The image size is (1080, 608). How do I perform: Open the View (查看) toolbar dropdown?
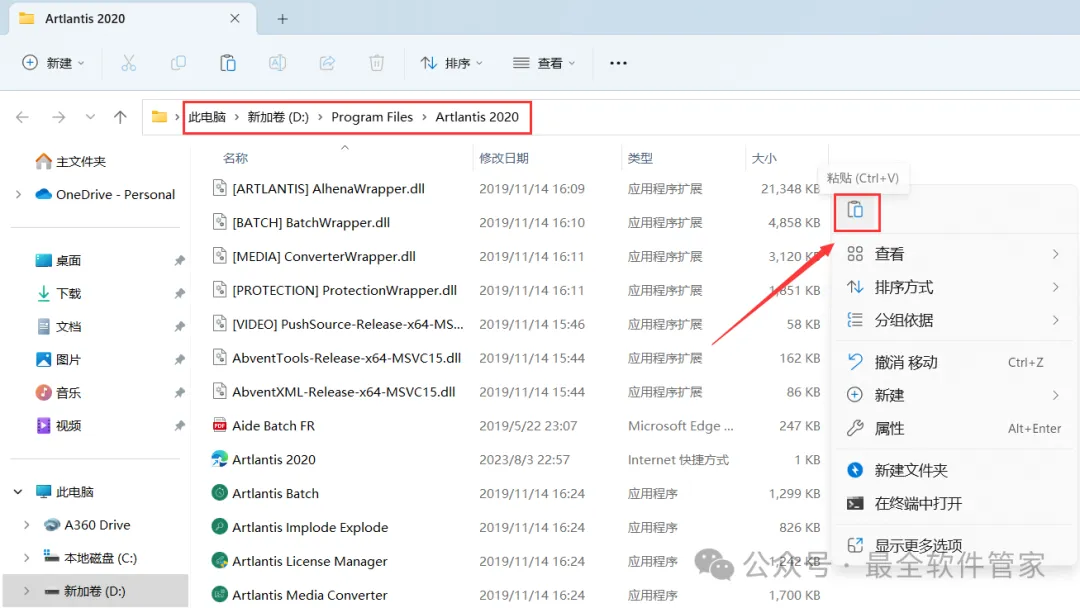(x=543, y=63)
